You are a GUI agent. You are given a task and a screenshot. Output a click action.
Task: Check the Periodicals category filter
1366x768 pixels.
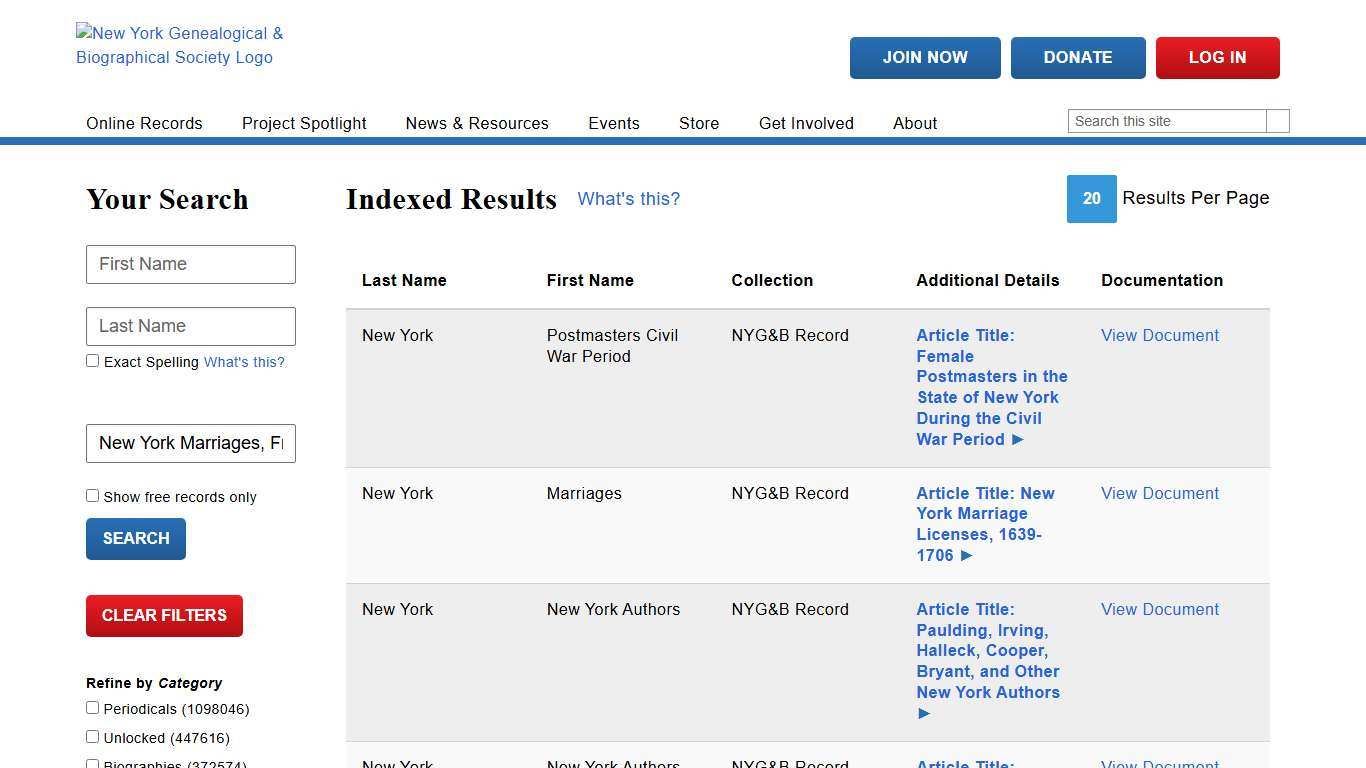pyautogui.click(x=92, y=707)
